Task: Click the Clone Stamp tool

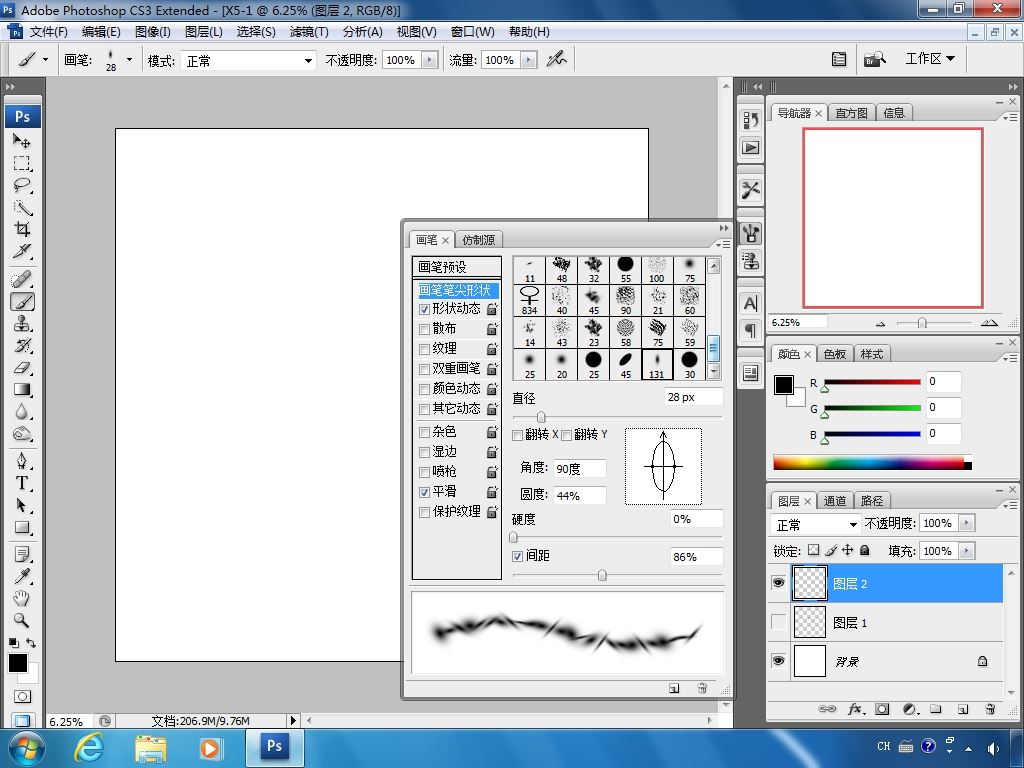Action: pos(22,323)
